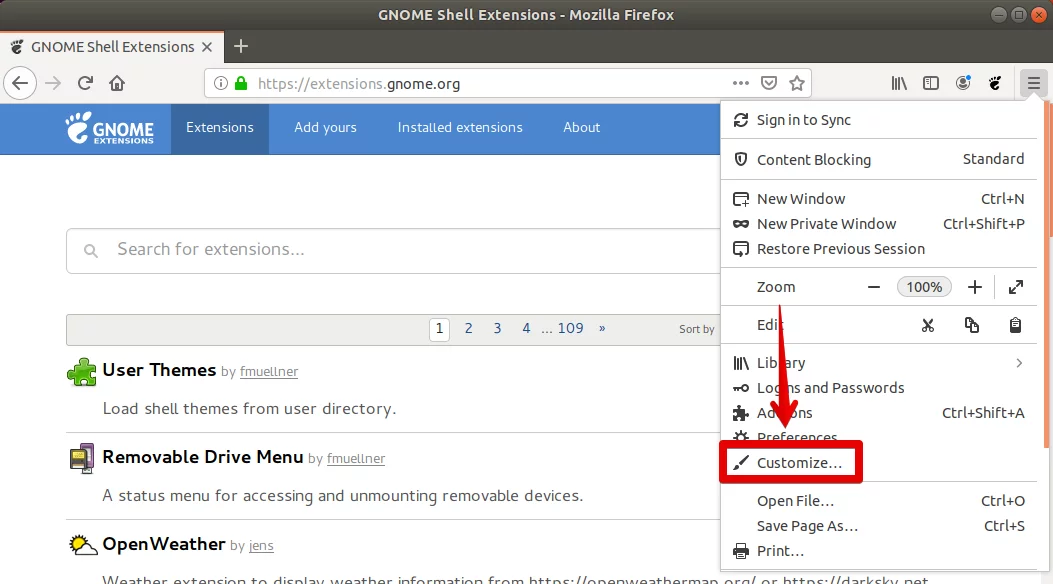Viewport: 1053px width, 584px height.
Task: Bookmark this page with the star
Action: pyautogui.click(x=797, y=83)
